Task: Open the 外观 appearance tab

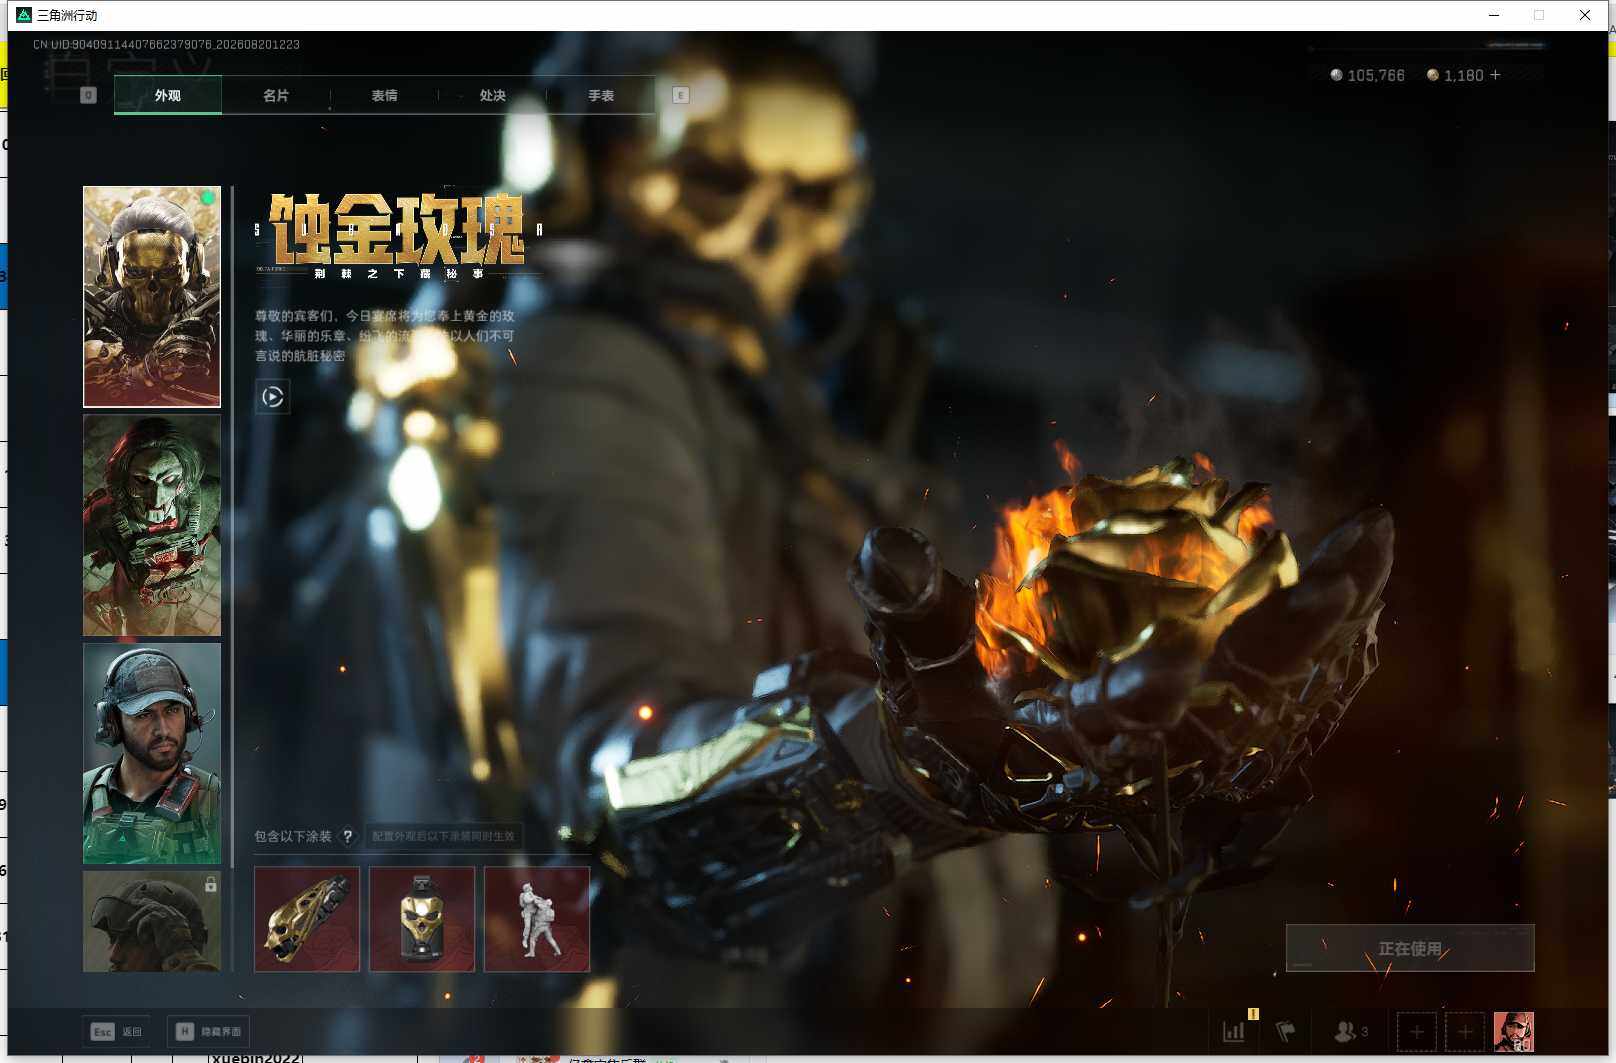Action: tap(168, 95)
